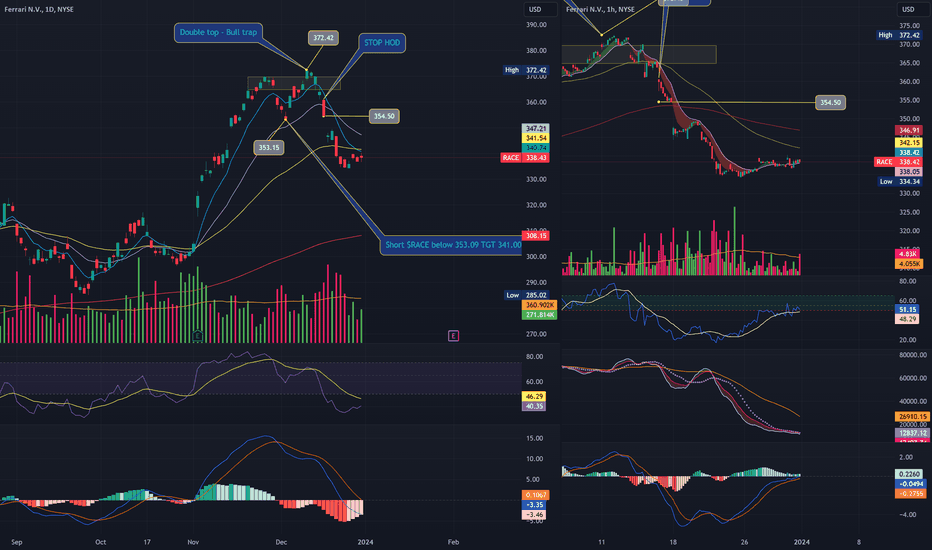Click the pink 338.05 axis tag
Image resolution: width=932 pixels, height=550 pixels.
coord(909,172)
